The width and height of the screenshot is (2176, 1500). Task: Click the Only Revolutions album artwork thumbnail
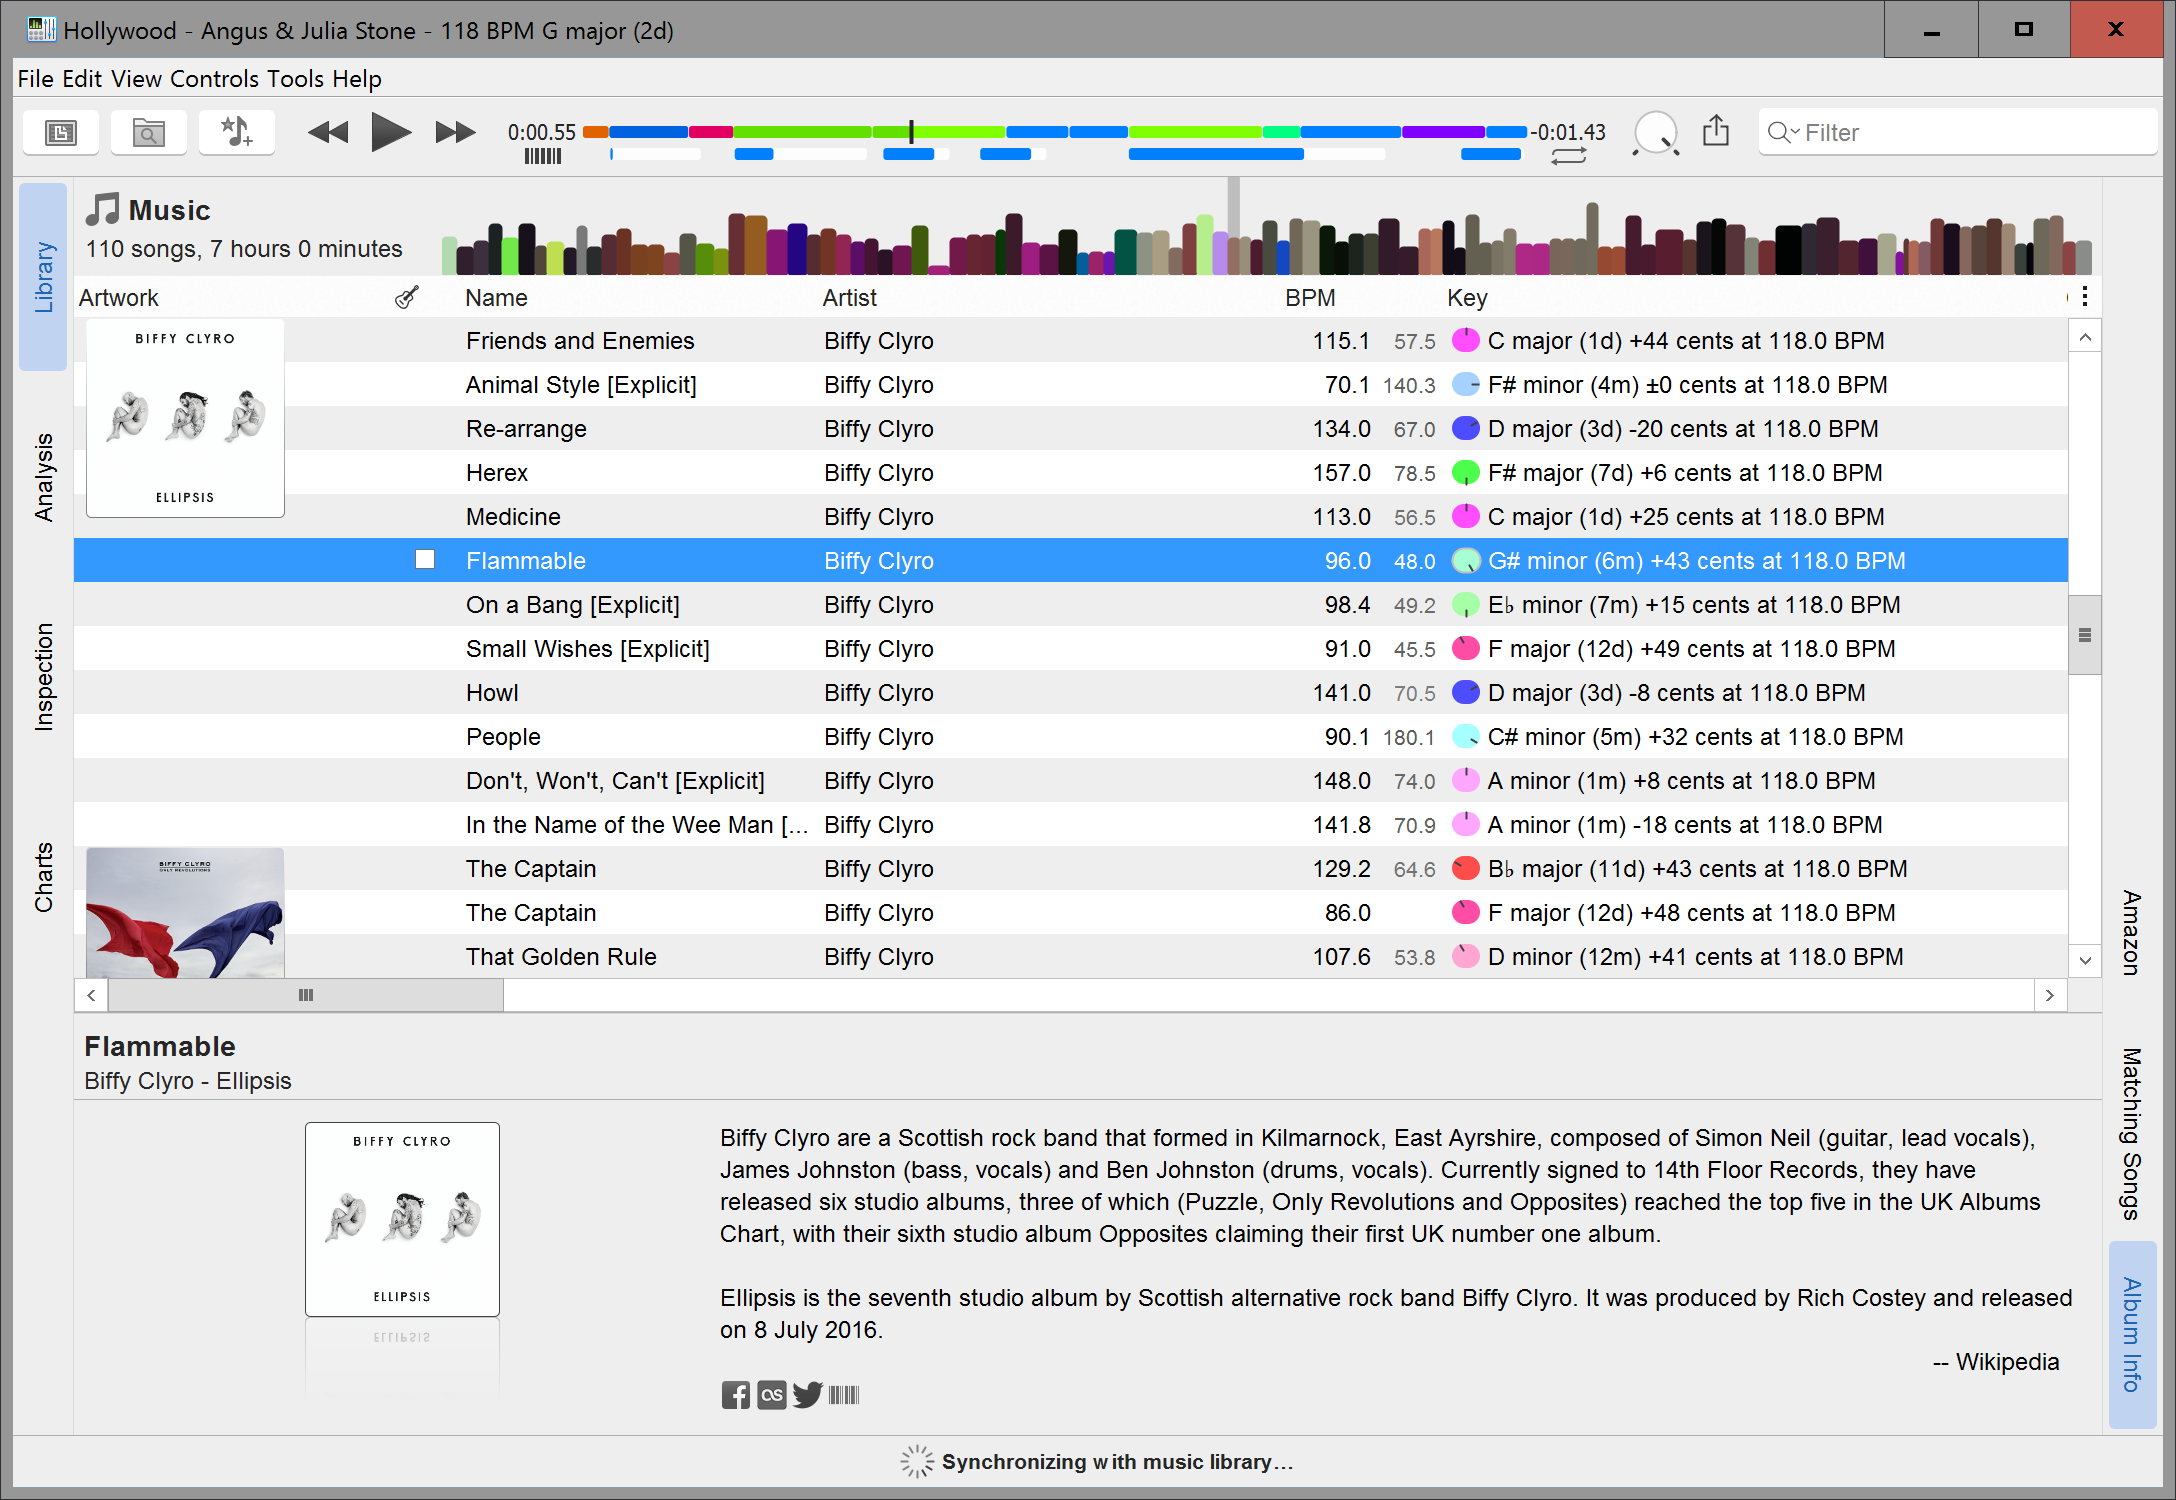[x=185, y=913]
